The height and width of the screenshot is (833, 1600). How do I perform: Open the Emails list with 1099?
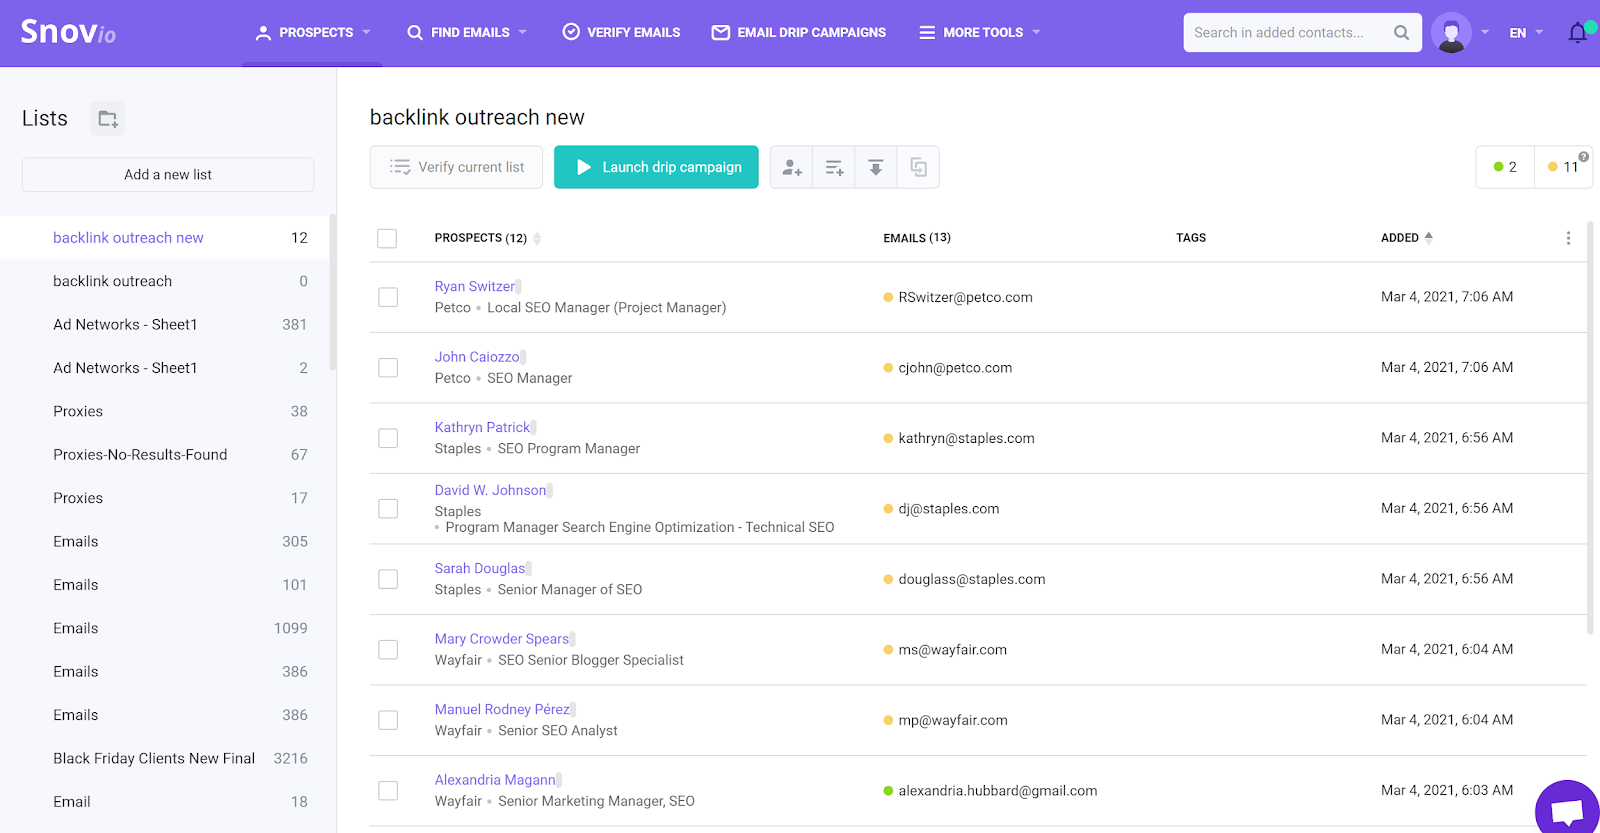[165, 629]
